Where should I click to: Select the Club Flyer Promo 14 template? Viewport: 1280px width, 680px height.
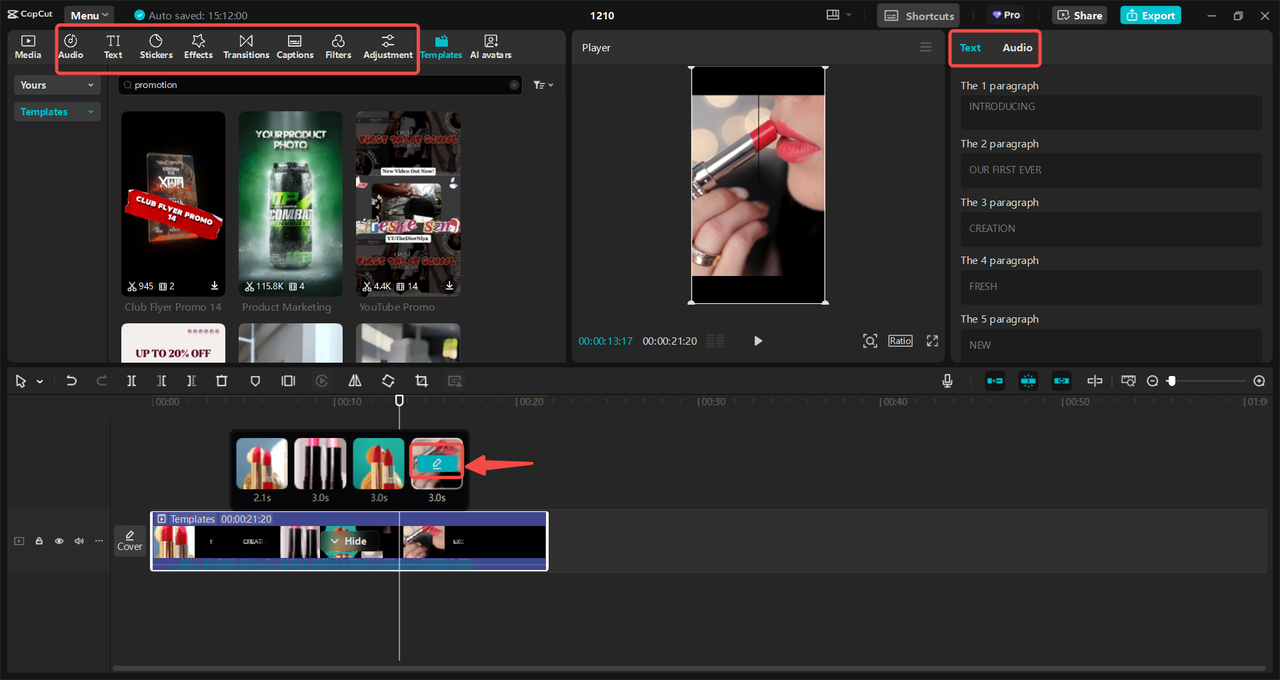(173, 204)
